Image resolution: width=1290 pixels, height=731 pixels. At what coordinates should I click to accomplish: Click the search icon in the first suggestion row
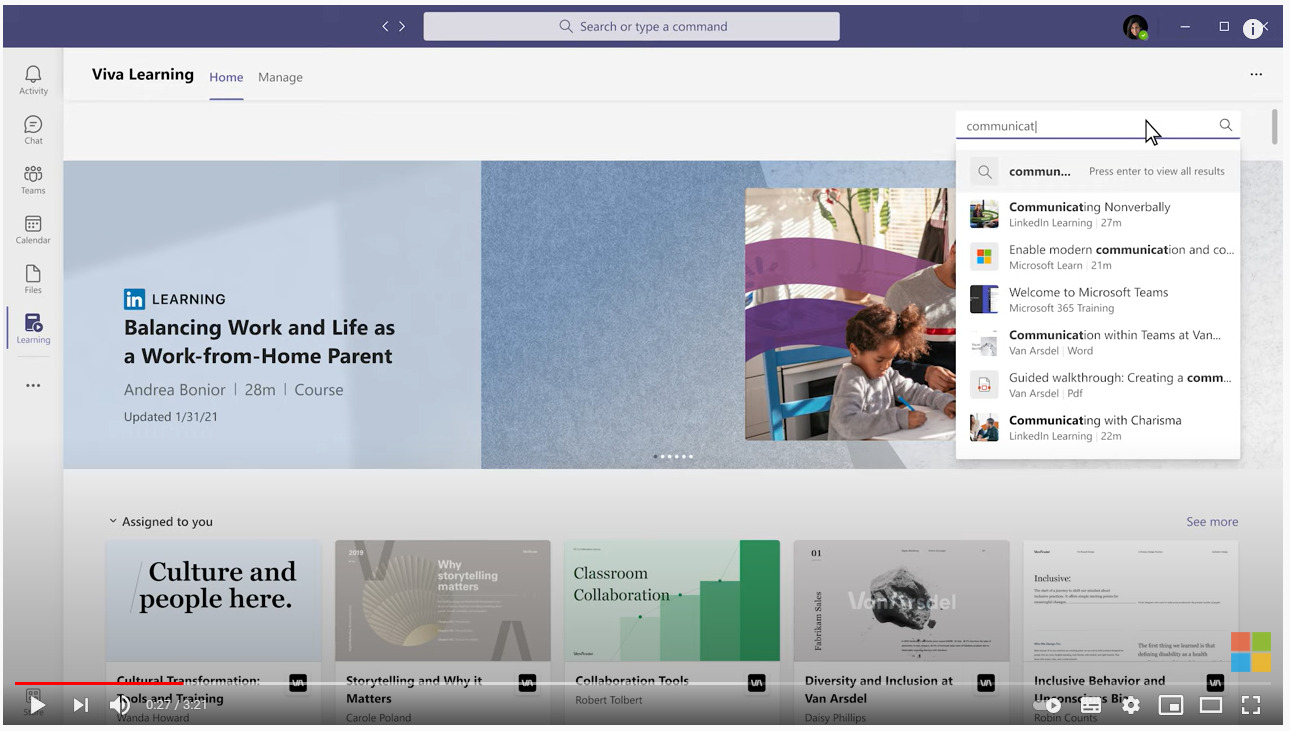click(985, 172)
